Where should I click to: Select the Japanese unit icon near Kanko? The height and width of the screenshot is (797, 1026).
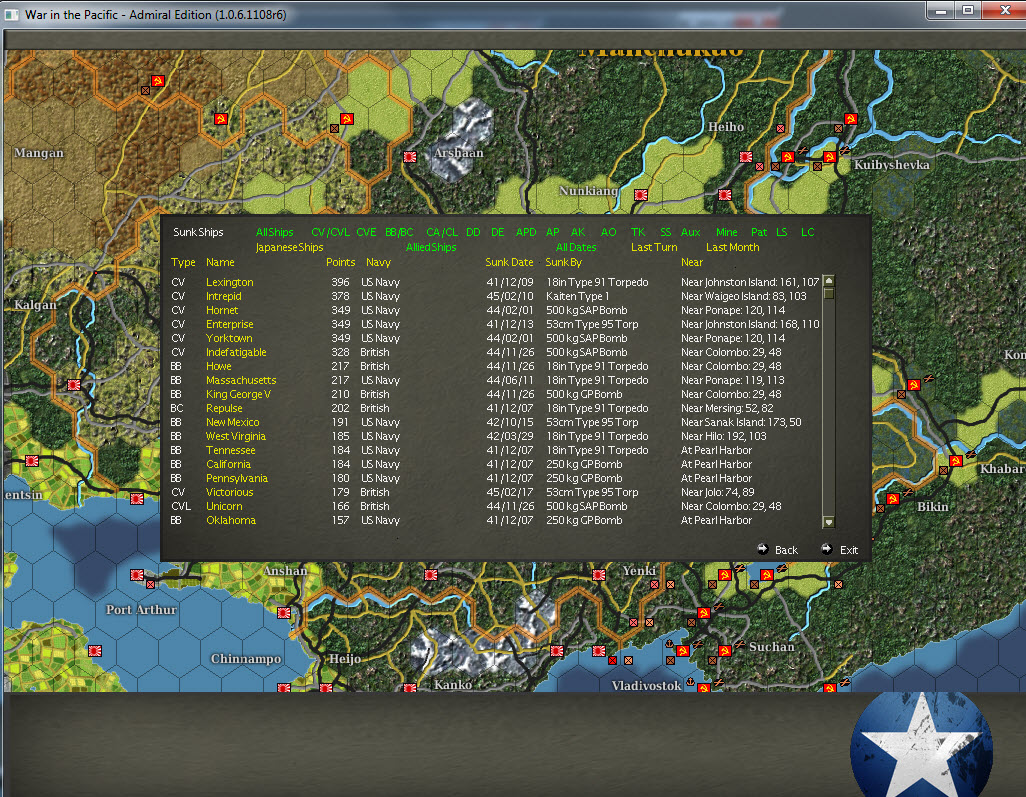410,688
